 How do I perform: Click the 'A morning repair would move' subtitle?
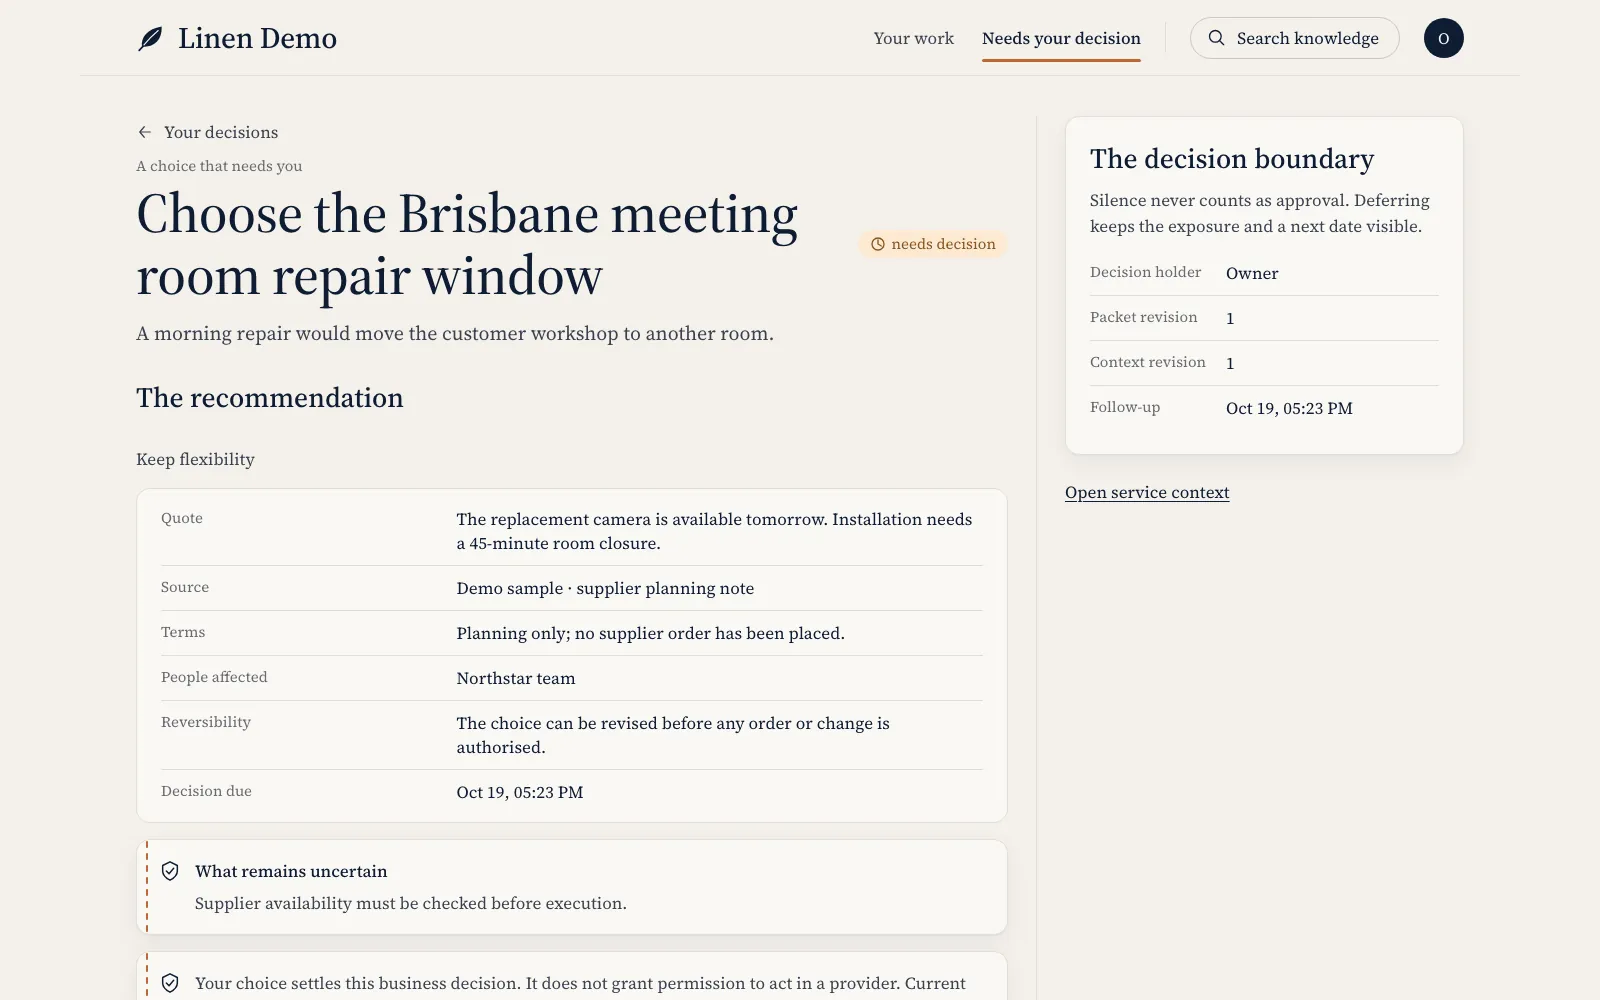pos(455,333)
